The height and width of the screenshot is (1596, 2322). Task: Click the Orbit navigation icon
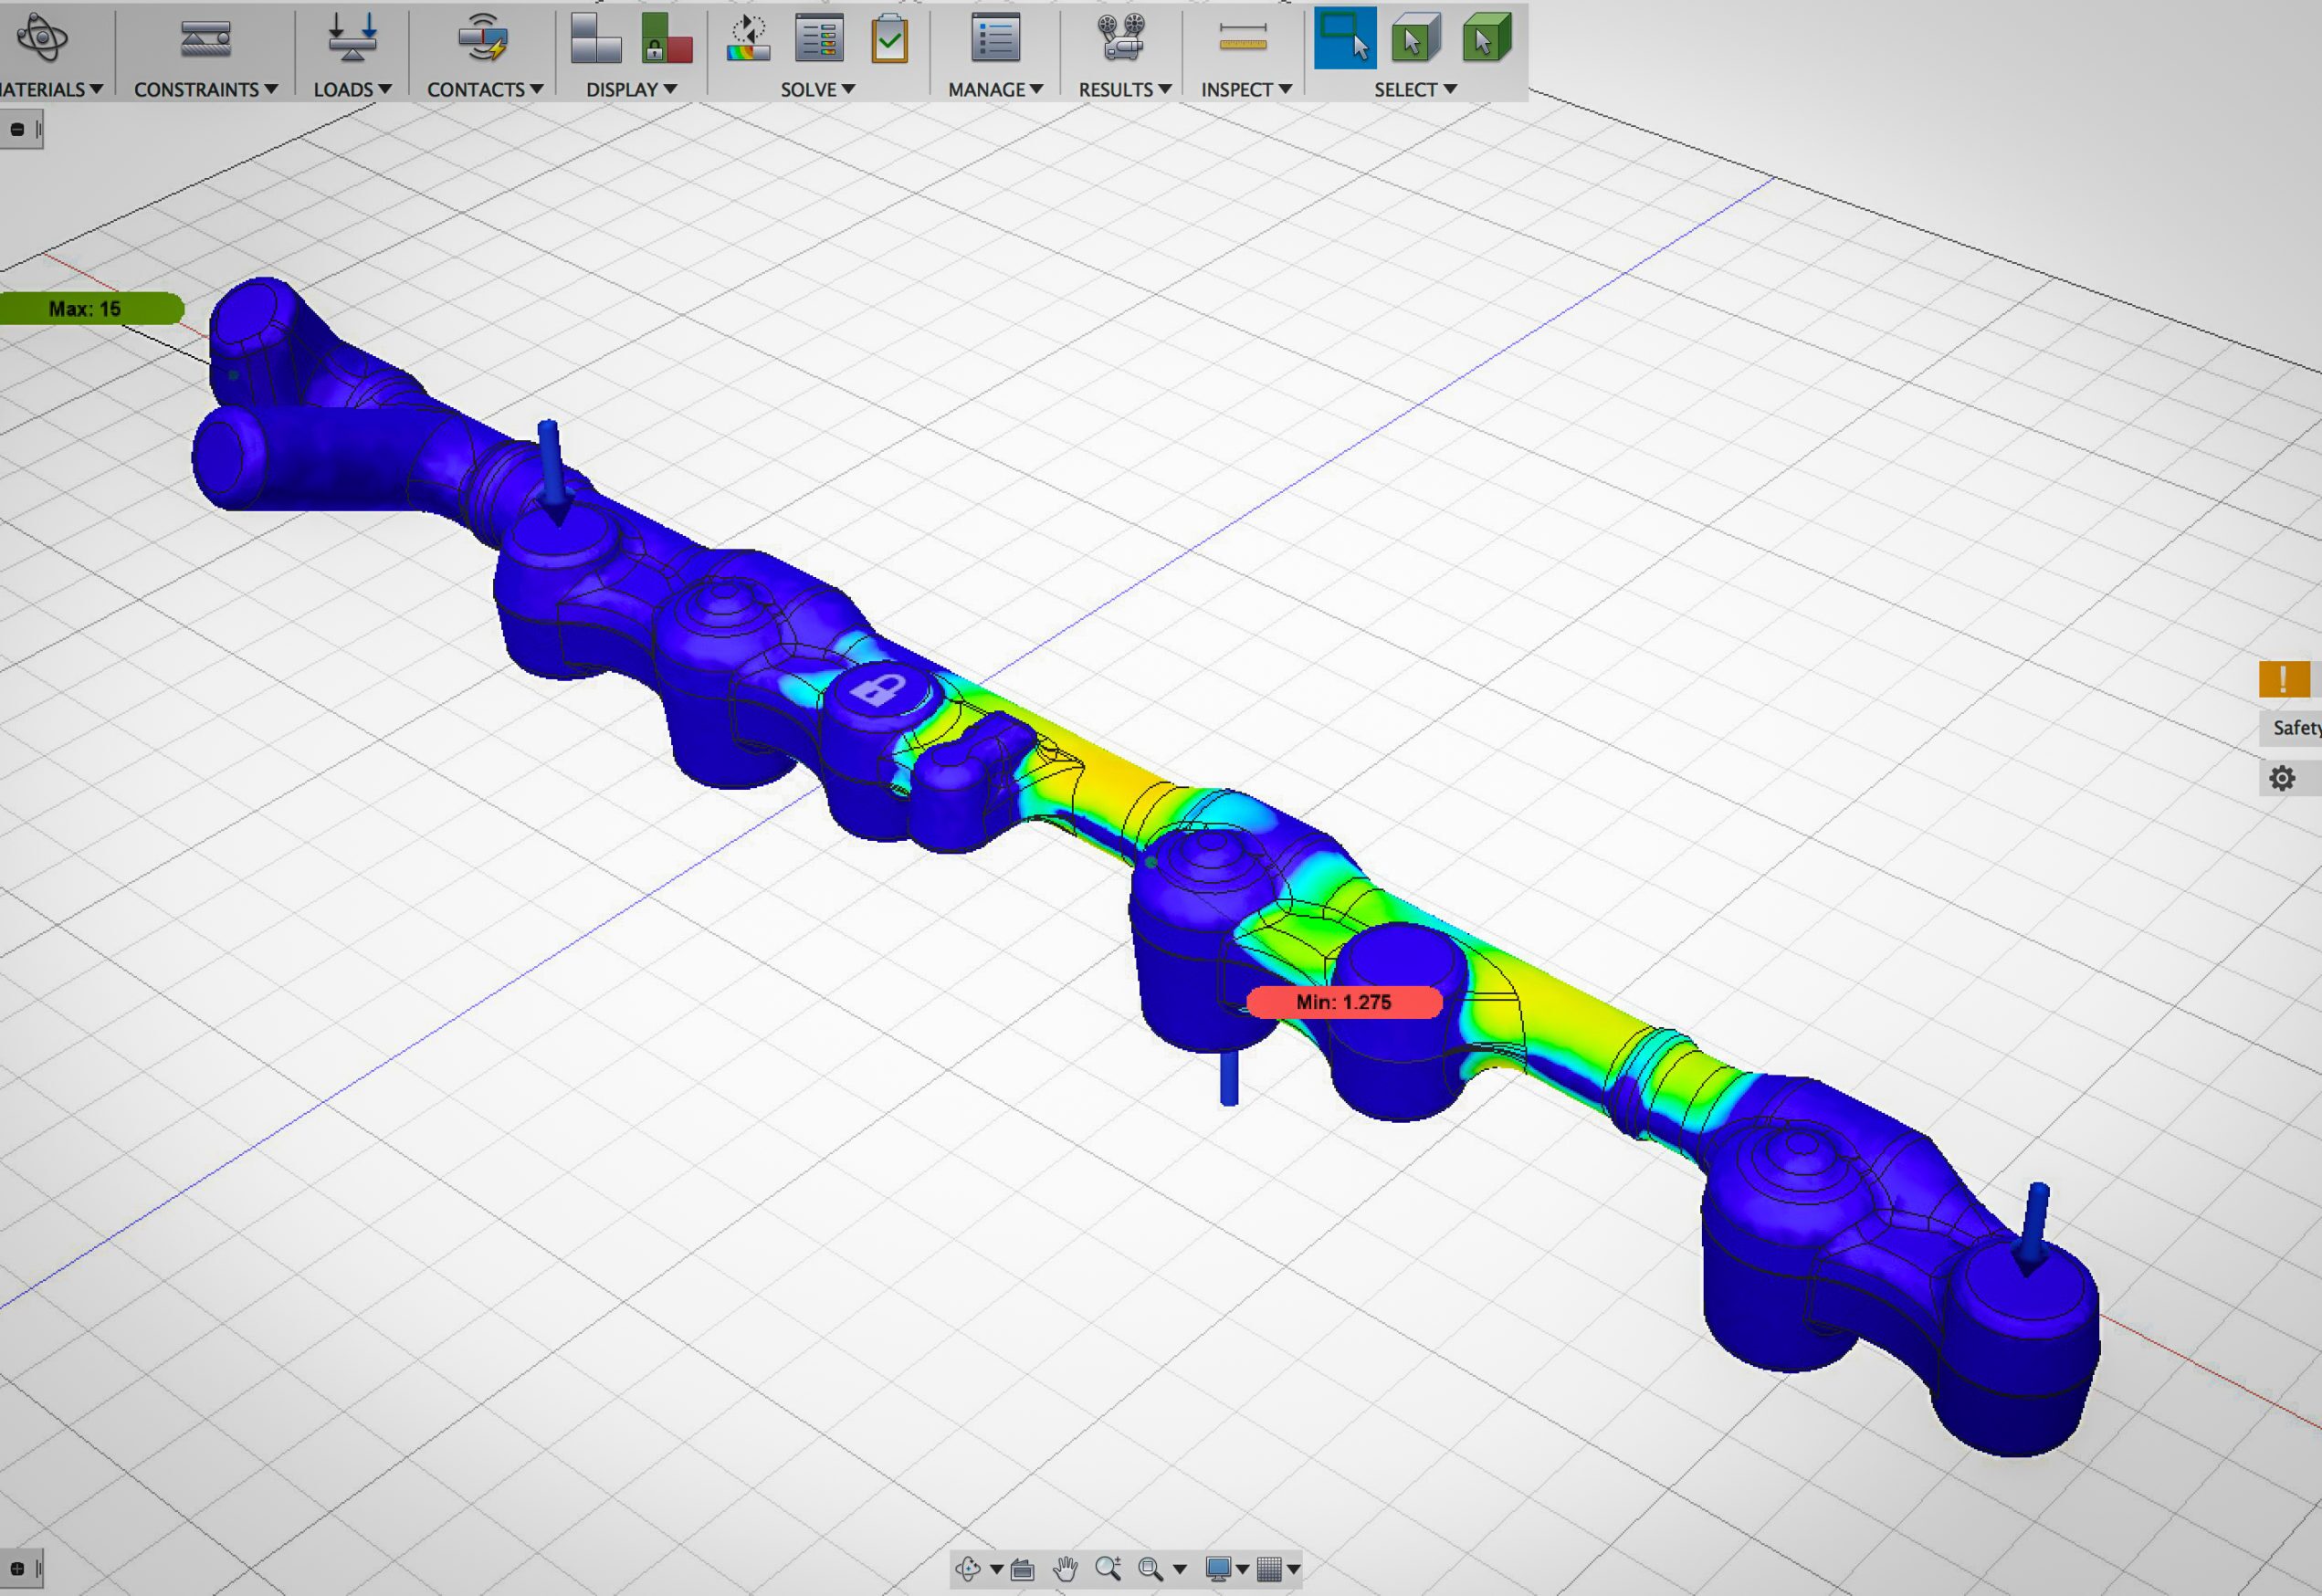coord(968,1568)
